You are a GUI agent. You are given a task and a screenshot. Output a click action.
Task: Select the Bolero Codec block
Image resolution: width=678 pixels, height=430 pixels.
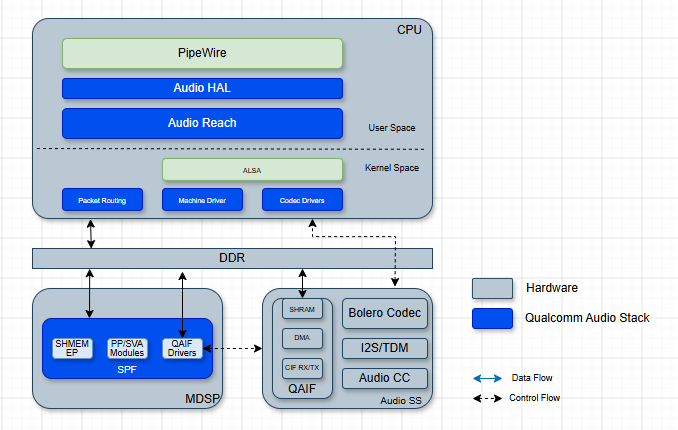385,313
